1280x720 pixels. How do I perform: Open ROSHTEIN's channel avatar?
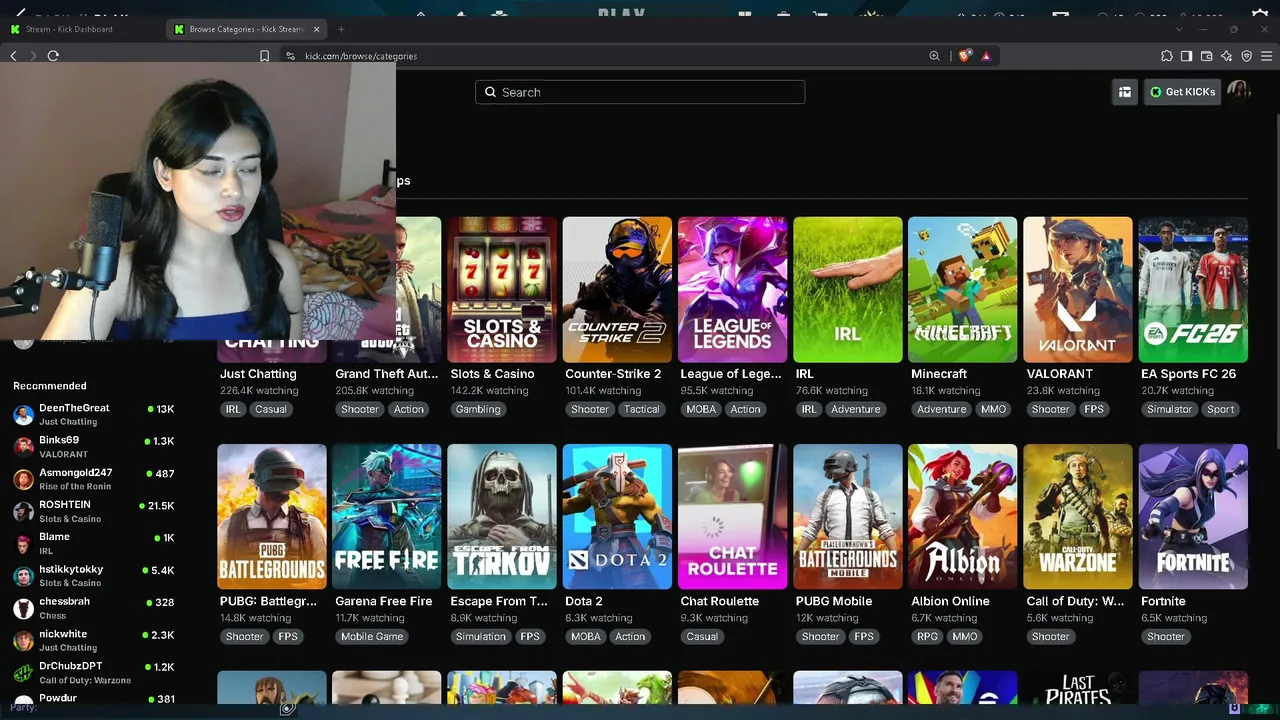pyautogui.click(x=23, y=512)
